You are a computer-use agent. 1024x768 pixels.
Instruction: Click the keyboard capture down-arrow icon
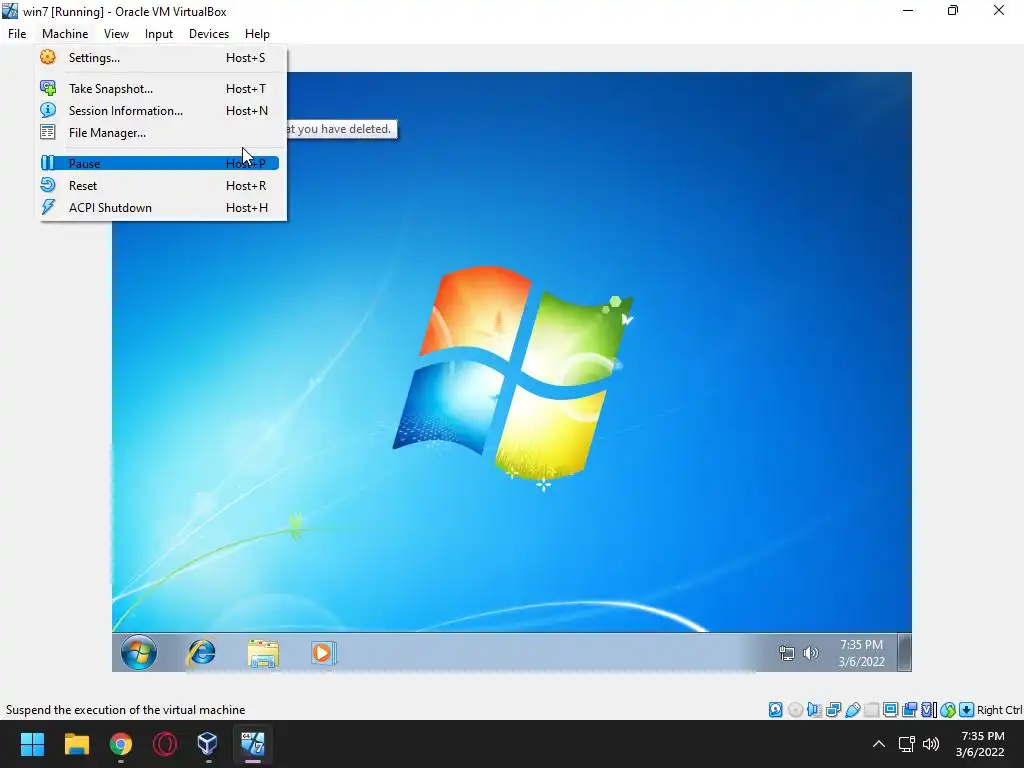967,710
